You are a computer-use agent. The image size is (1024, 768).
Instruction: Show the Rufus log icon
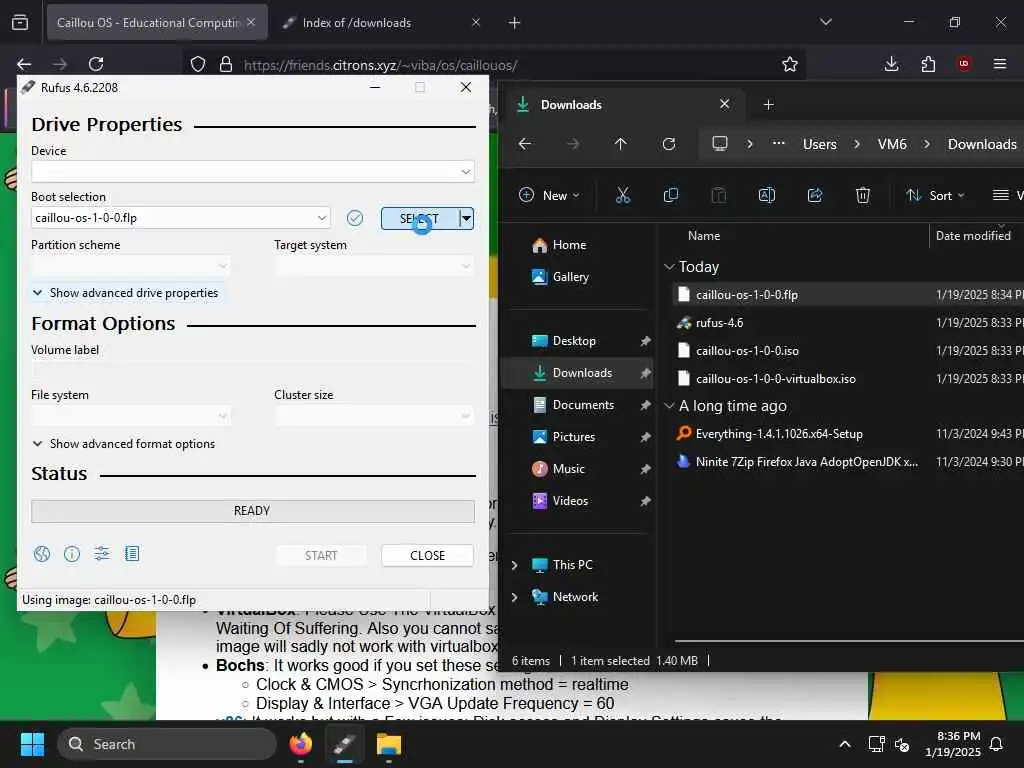(132, 554)
